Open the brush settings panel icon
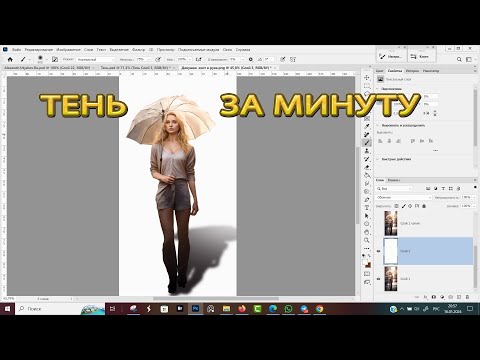The width and height of the screenshot is (480, 360). [55, 59]
